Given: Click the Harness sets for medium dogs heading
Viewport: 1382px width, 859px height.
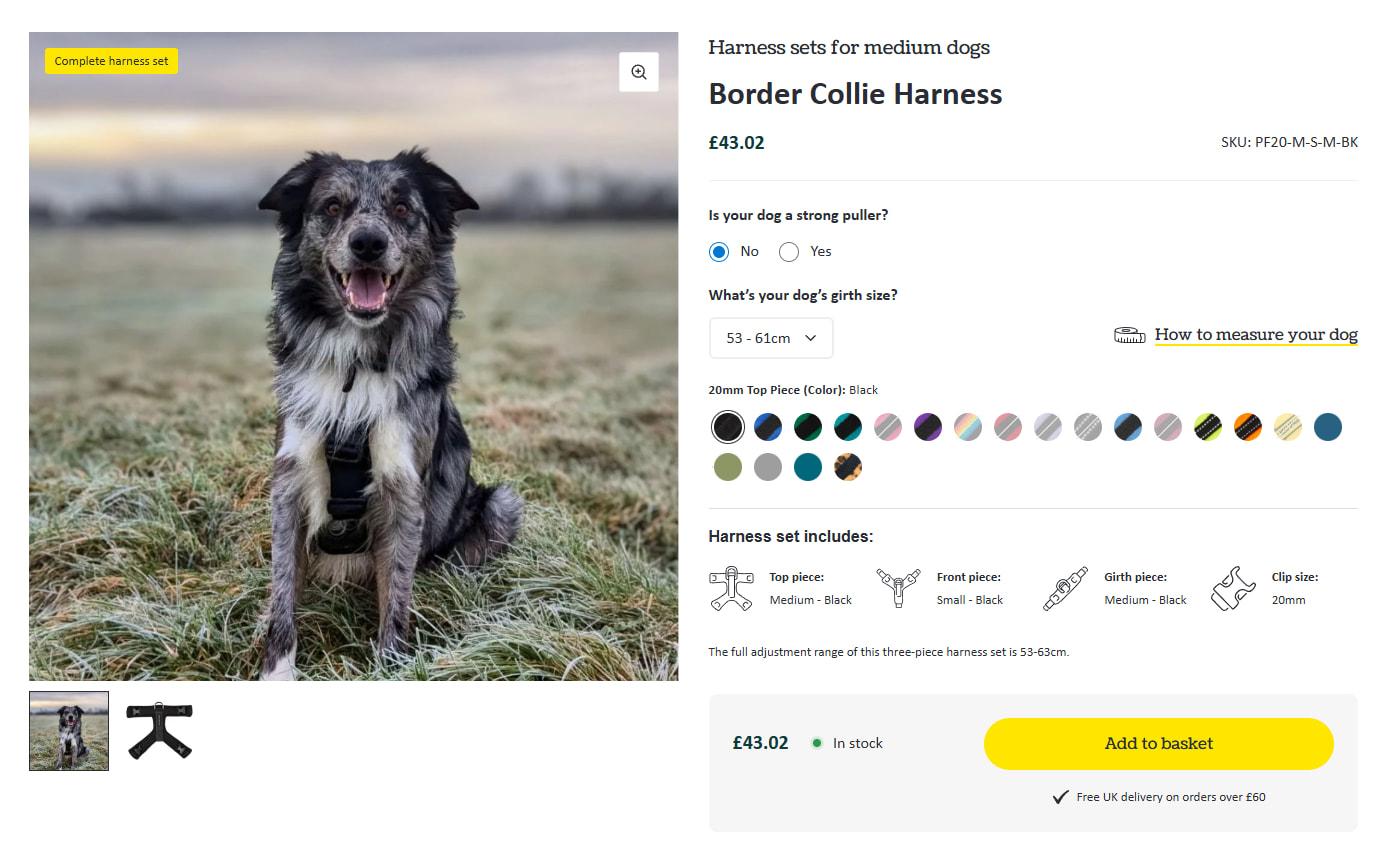Looking at the screenshot, I should click(848, 47).
